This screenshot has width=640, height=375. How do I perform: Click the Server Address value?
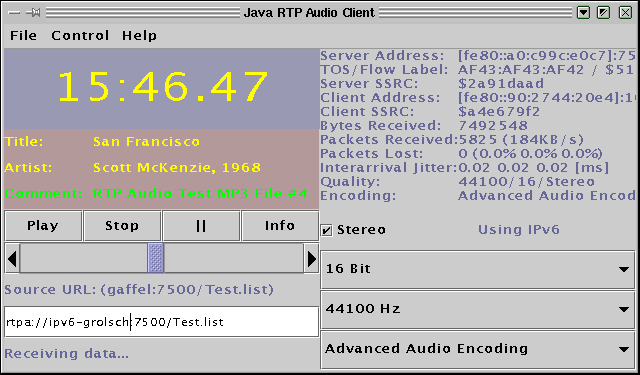click(x=547, y=55)
